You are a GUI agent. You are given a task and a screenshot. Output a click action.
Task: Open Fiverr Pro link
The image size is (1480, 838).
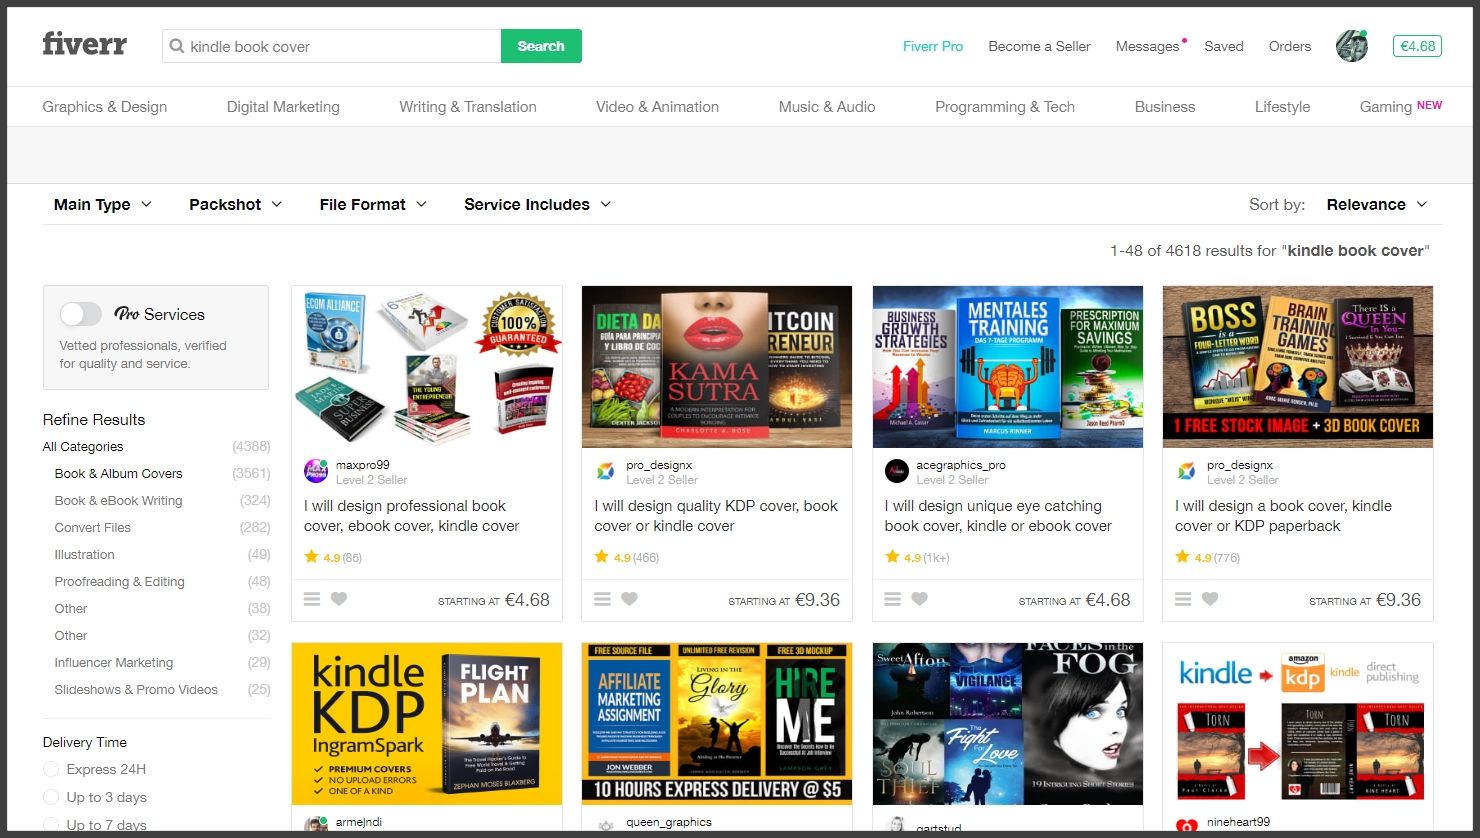(933, 46)
